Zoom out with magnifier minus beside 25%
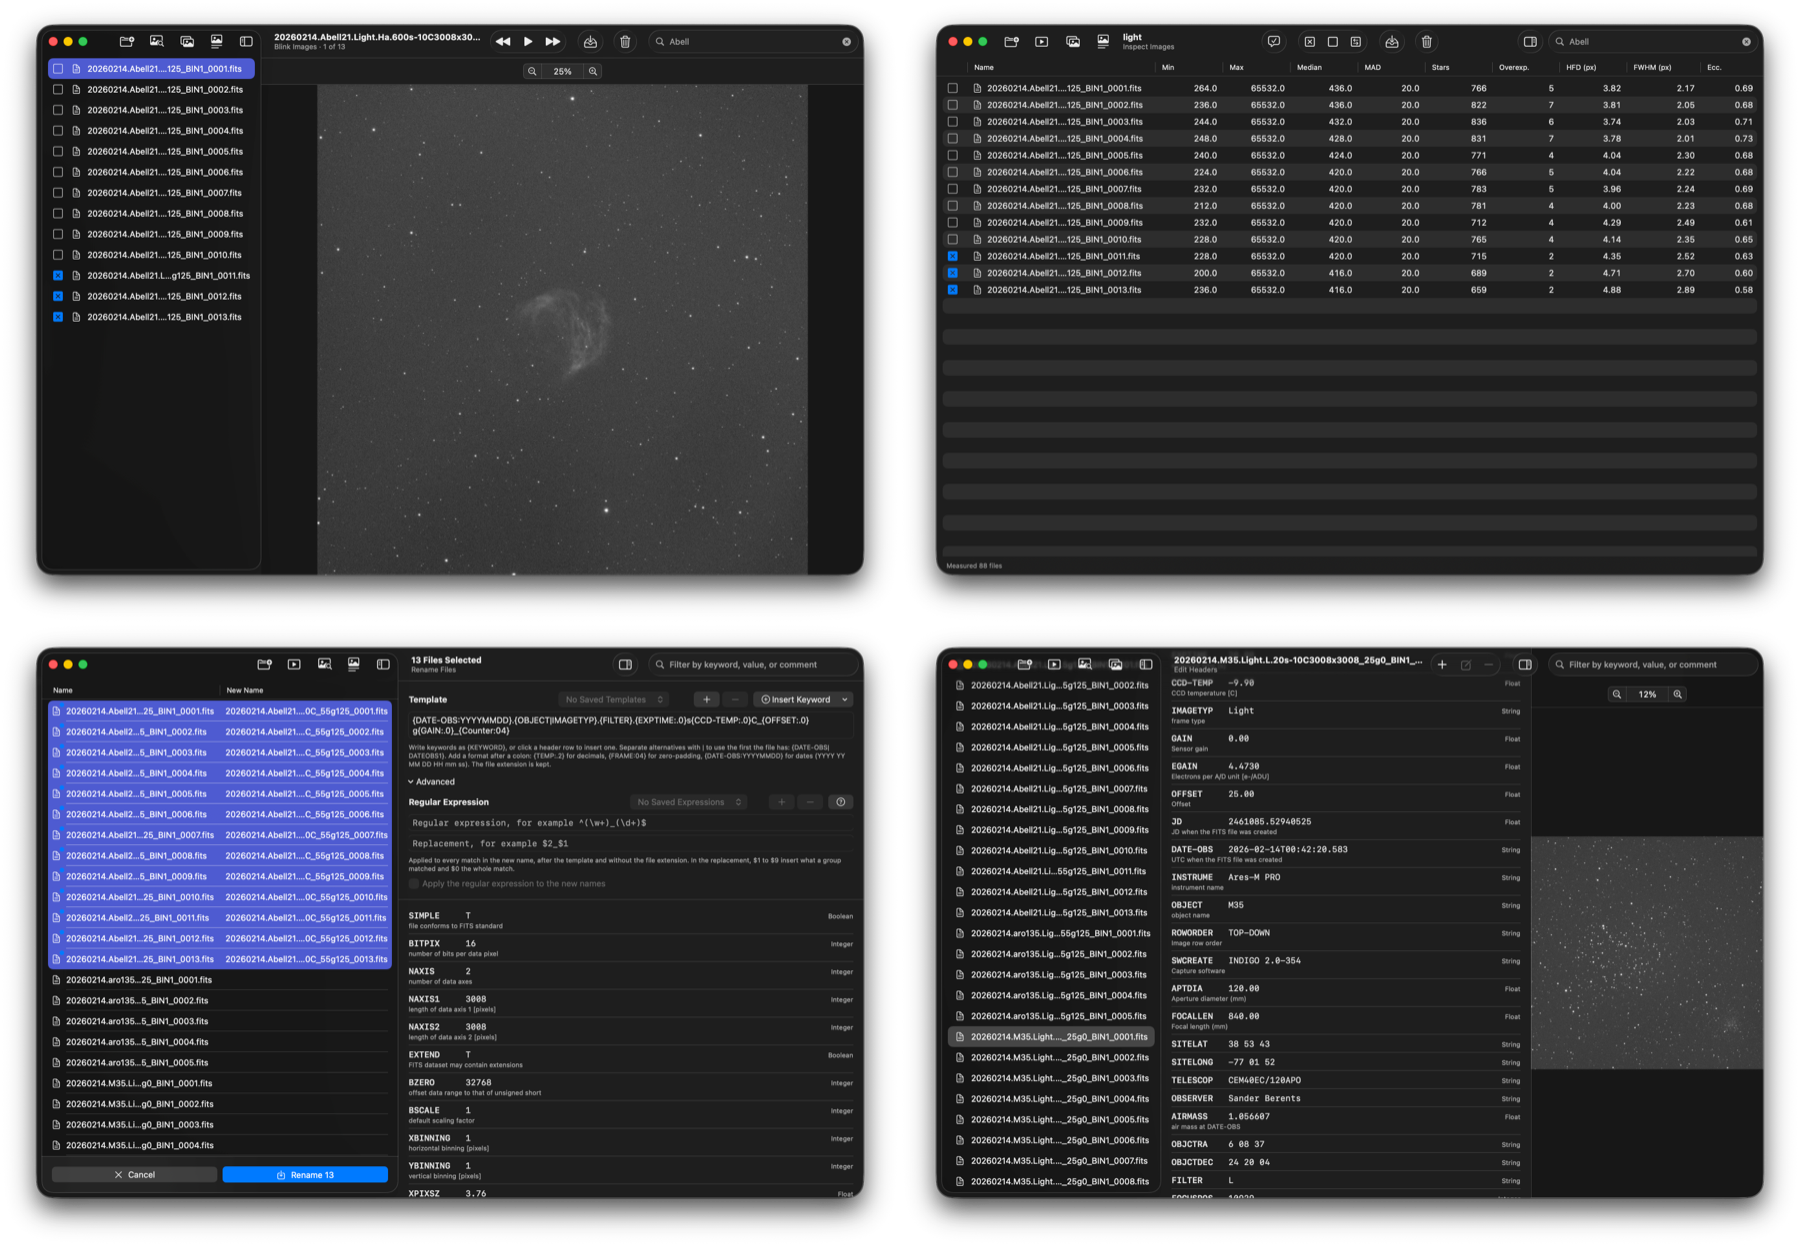This screenshot has height=1246, width=1800. coord(532,72)
